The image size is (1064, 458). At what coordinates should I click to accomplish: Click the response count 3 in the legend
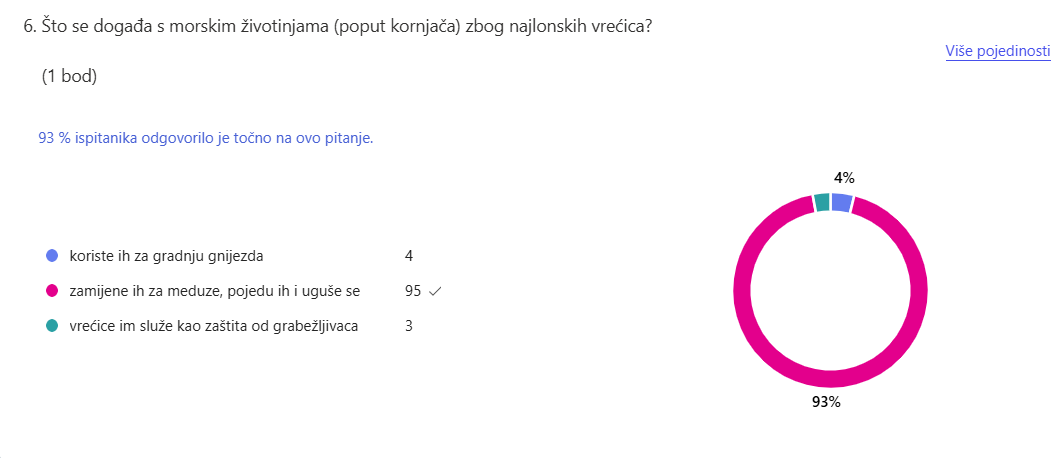coord(409,326)
